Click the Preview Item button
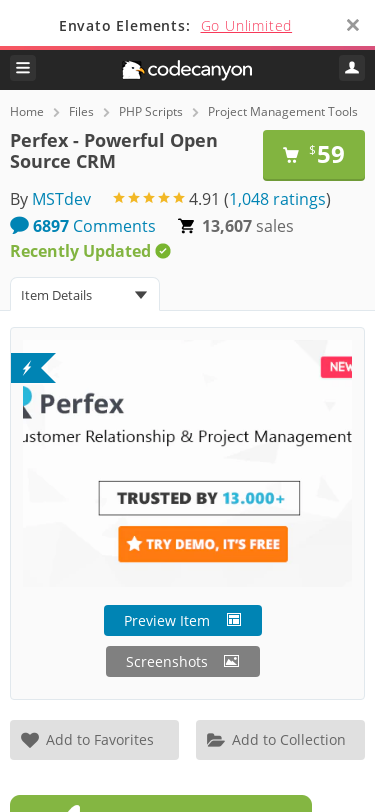375x812 pixels. [x=183, y=620]
